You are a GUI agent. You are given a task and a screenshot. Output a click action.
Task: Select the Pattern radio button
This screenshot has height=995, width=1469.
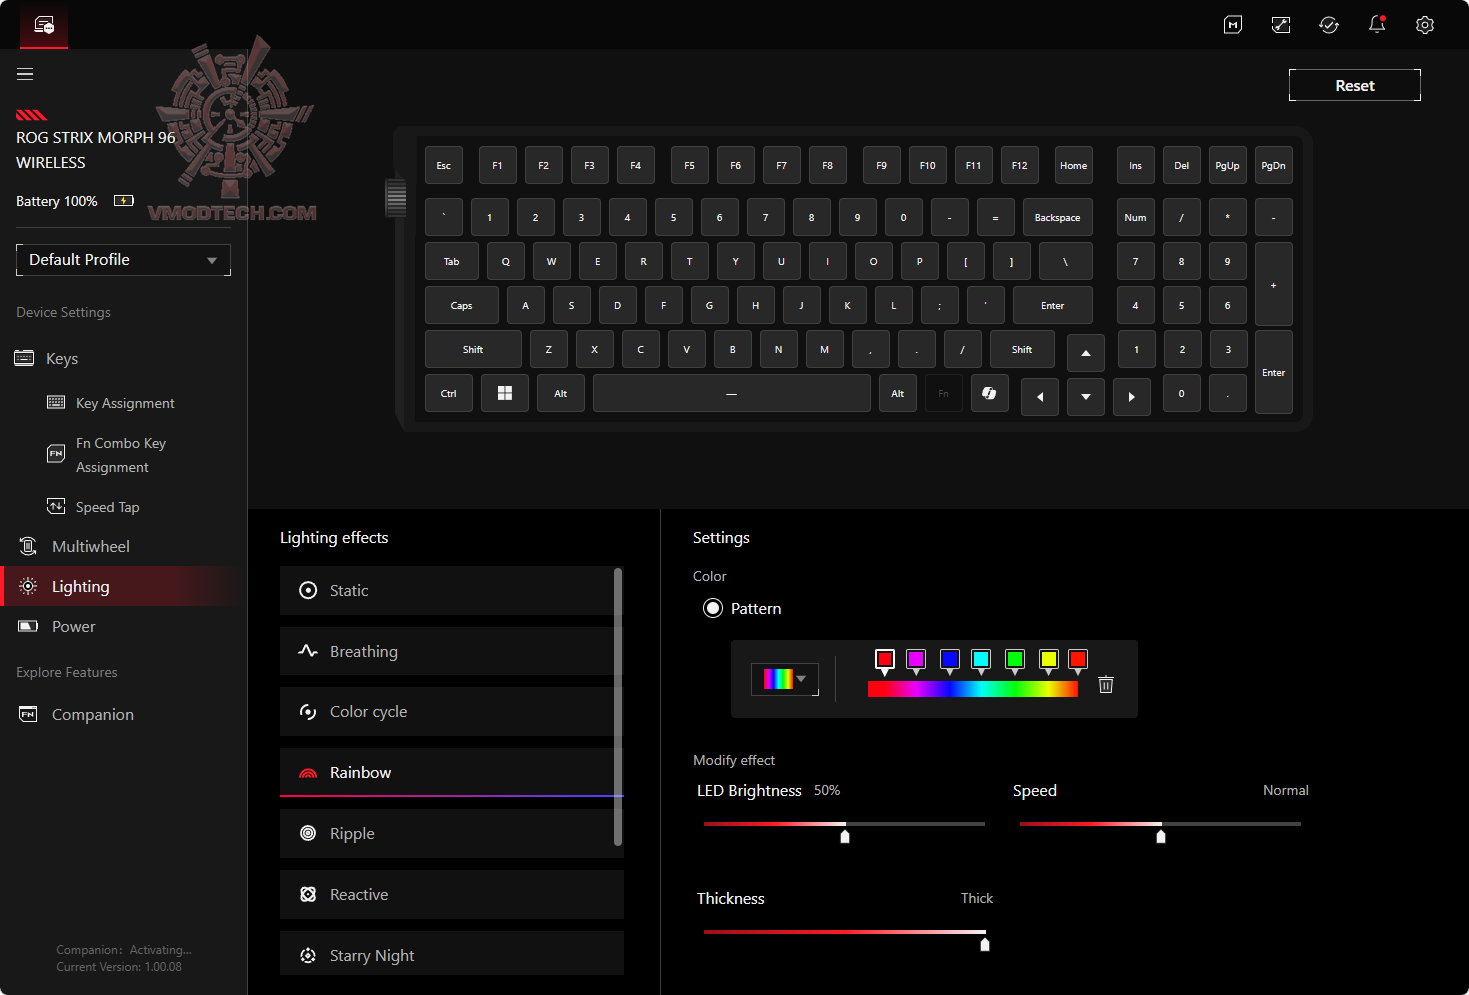(713, 608)
